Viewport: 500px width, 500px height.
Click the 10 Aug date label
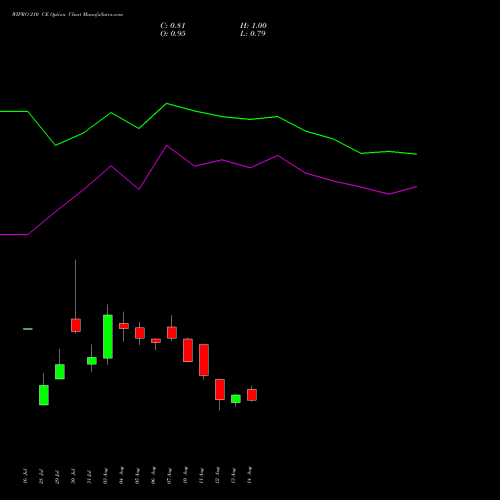[x=185, y=476]
